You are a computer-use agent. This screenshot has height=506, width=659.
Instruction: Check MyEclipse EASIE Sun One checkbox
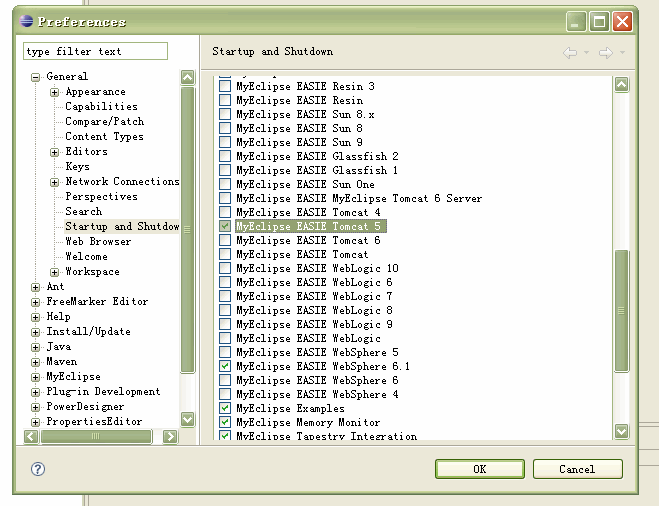pyautogui.click(x=225, y=184)
